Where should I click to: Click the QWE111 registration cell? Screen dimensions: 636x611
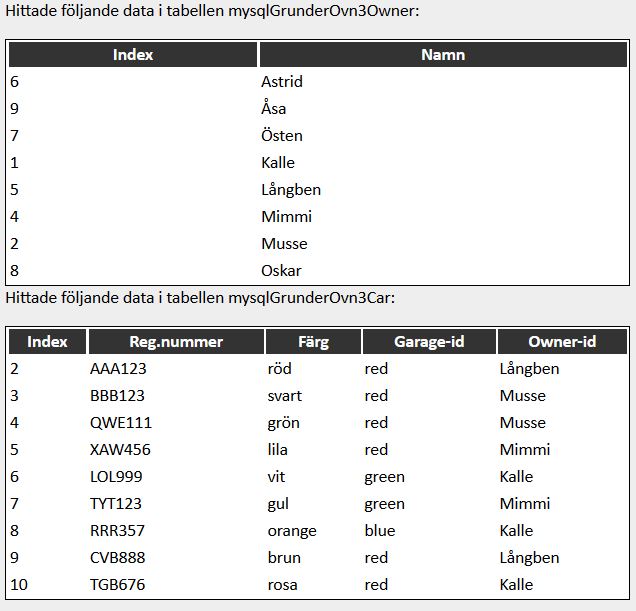(121, 423)
